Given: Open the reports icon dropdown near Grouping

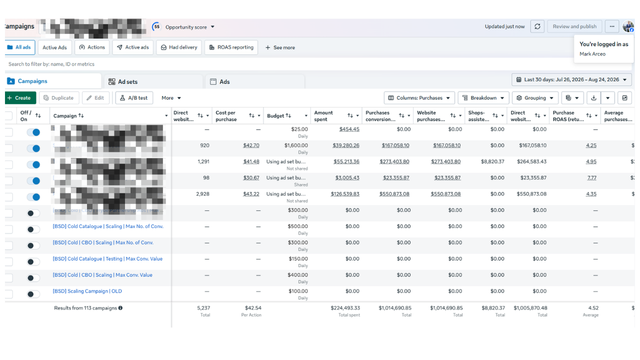Looking at the screenshot, I should [572, 98].
